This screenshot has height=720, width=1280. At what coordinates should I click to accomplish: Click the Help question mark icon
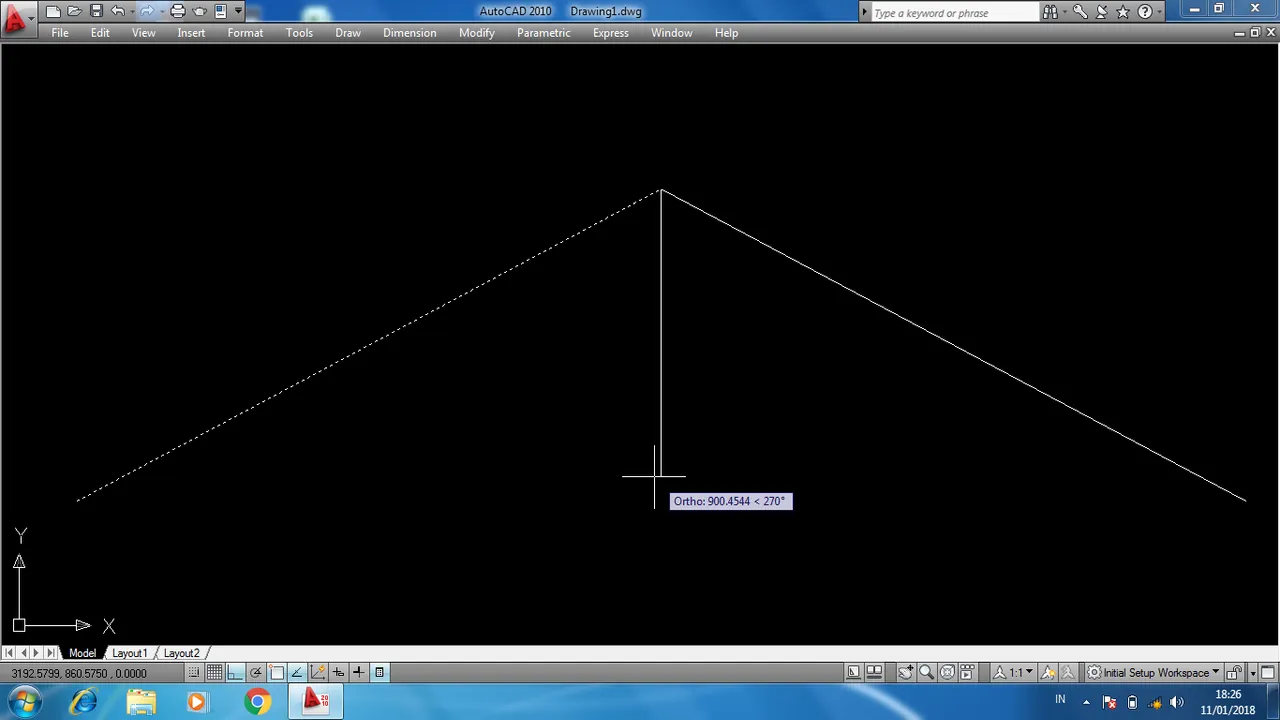1145,12
